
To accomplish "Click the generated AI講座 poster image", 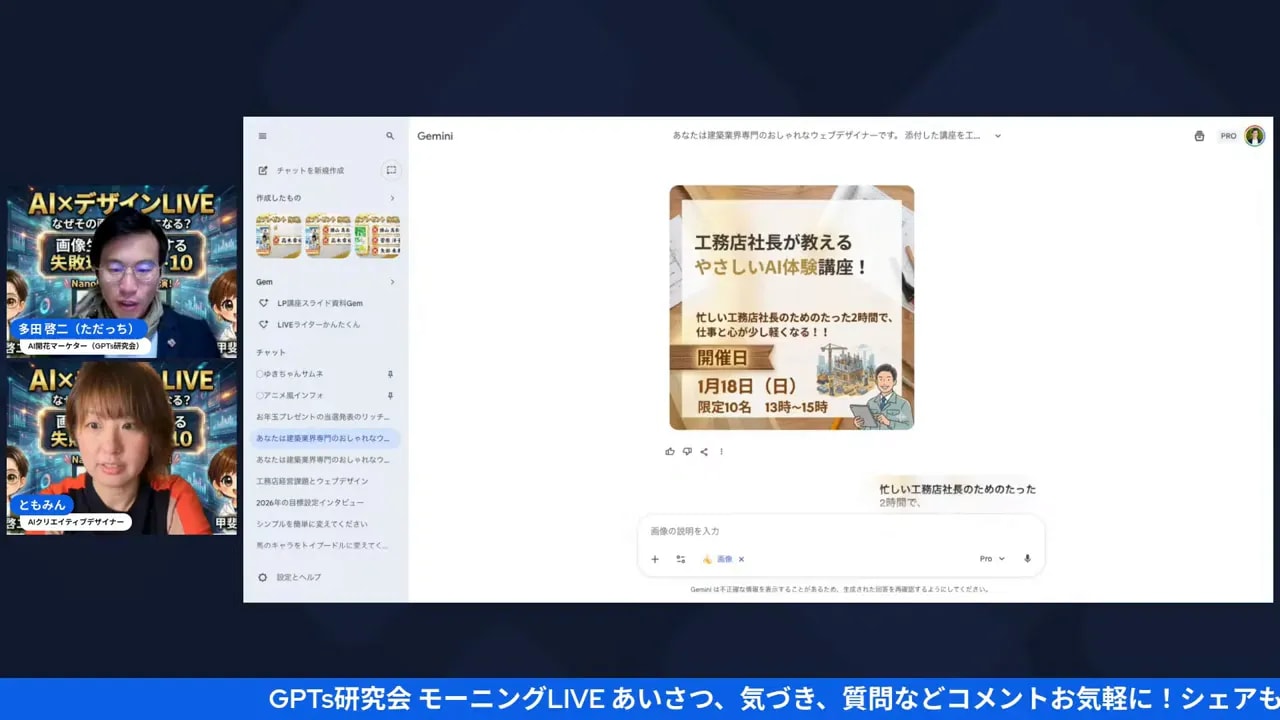I will click(x=791, y=307).
